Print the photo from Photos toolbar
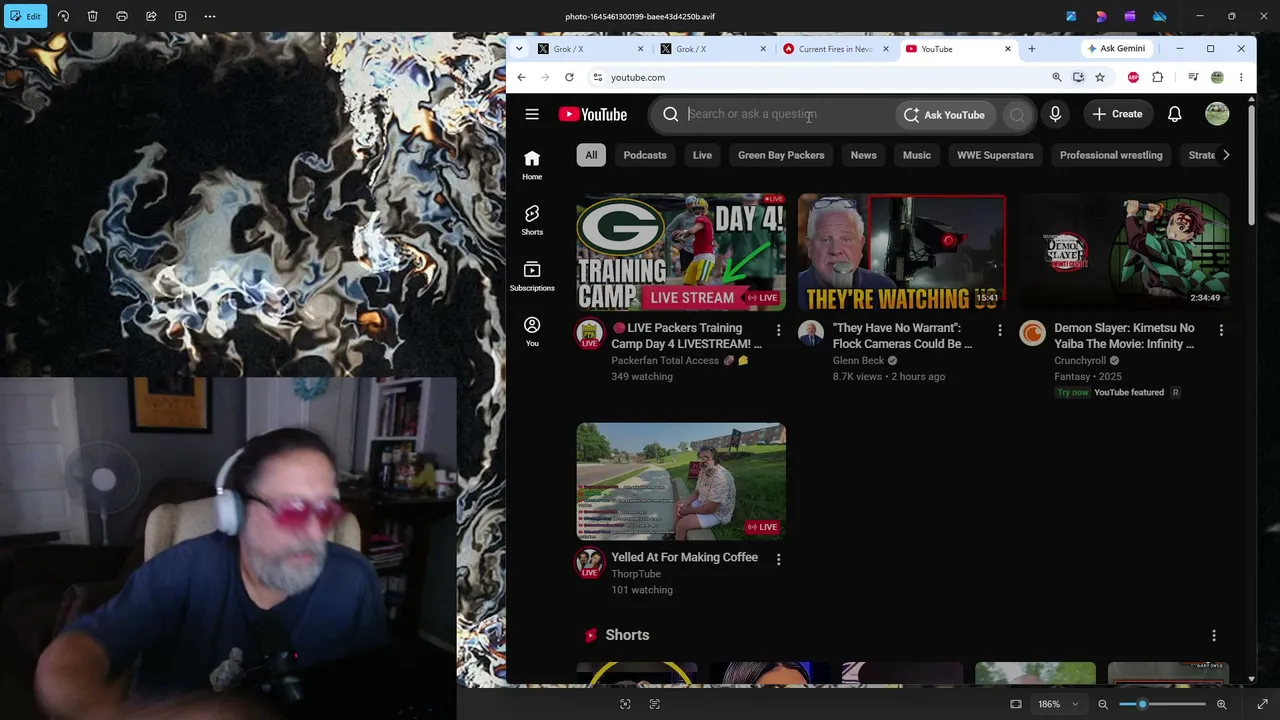This screenshot has height=720, width=1280. tap(122, 16)
